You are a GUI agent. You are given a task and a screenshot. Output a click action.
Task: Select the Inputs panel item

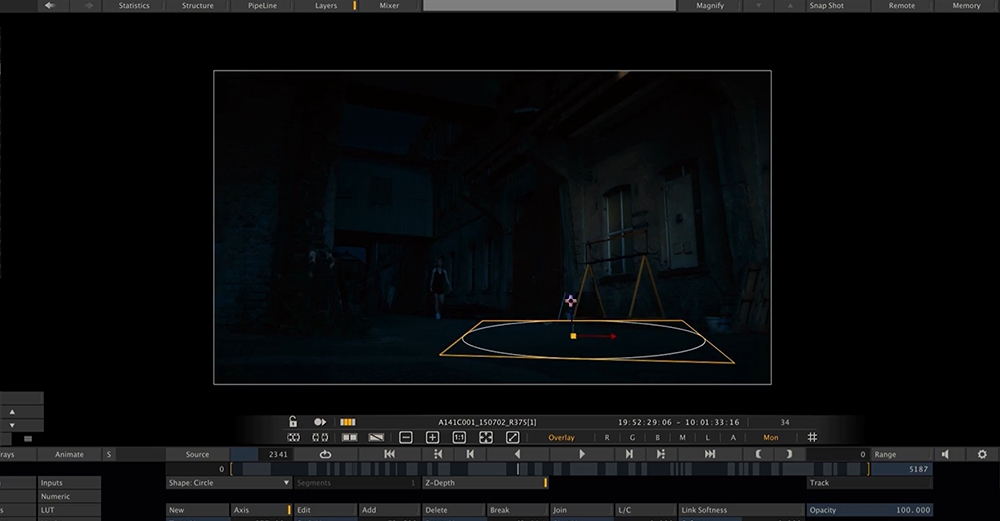[69, 483]
